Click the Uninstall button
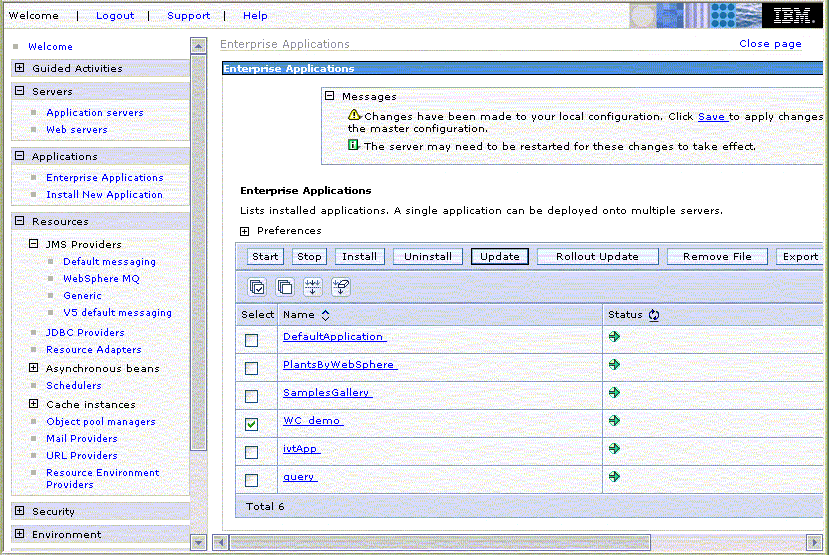This screenshot has width=829, height=555. coord(428,257)
